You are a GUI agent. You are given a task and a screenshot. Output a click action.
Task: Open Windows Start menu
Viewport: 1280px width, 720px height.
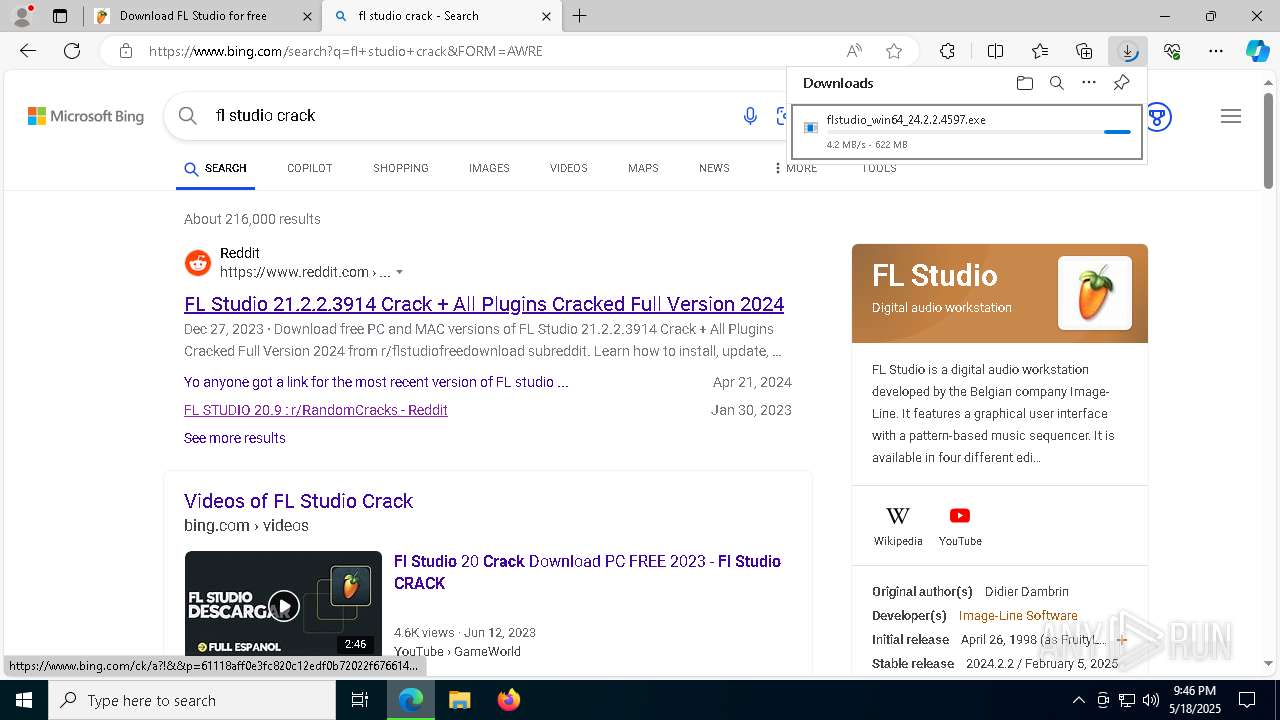[24, 700]
